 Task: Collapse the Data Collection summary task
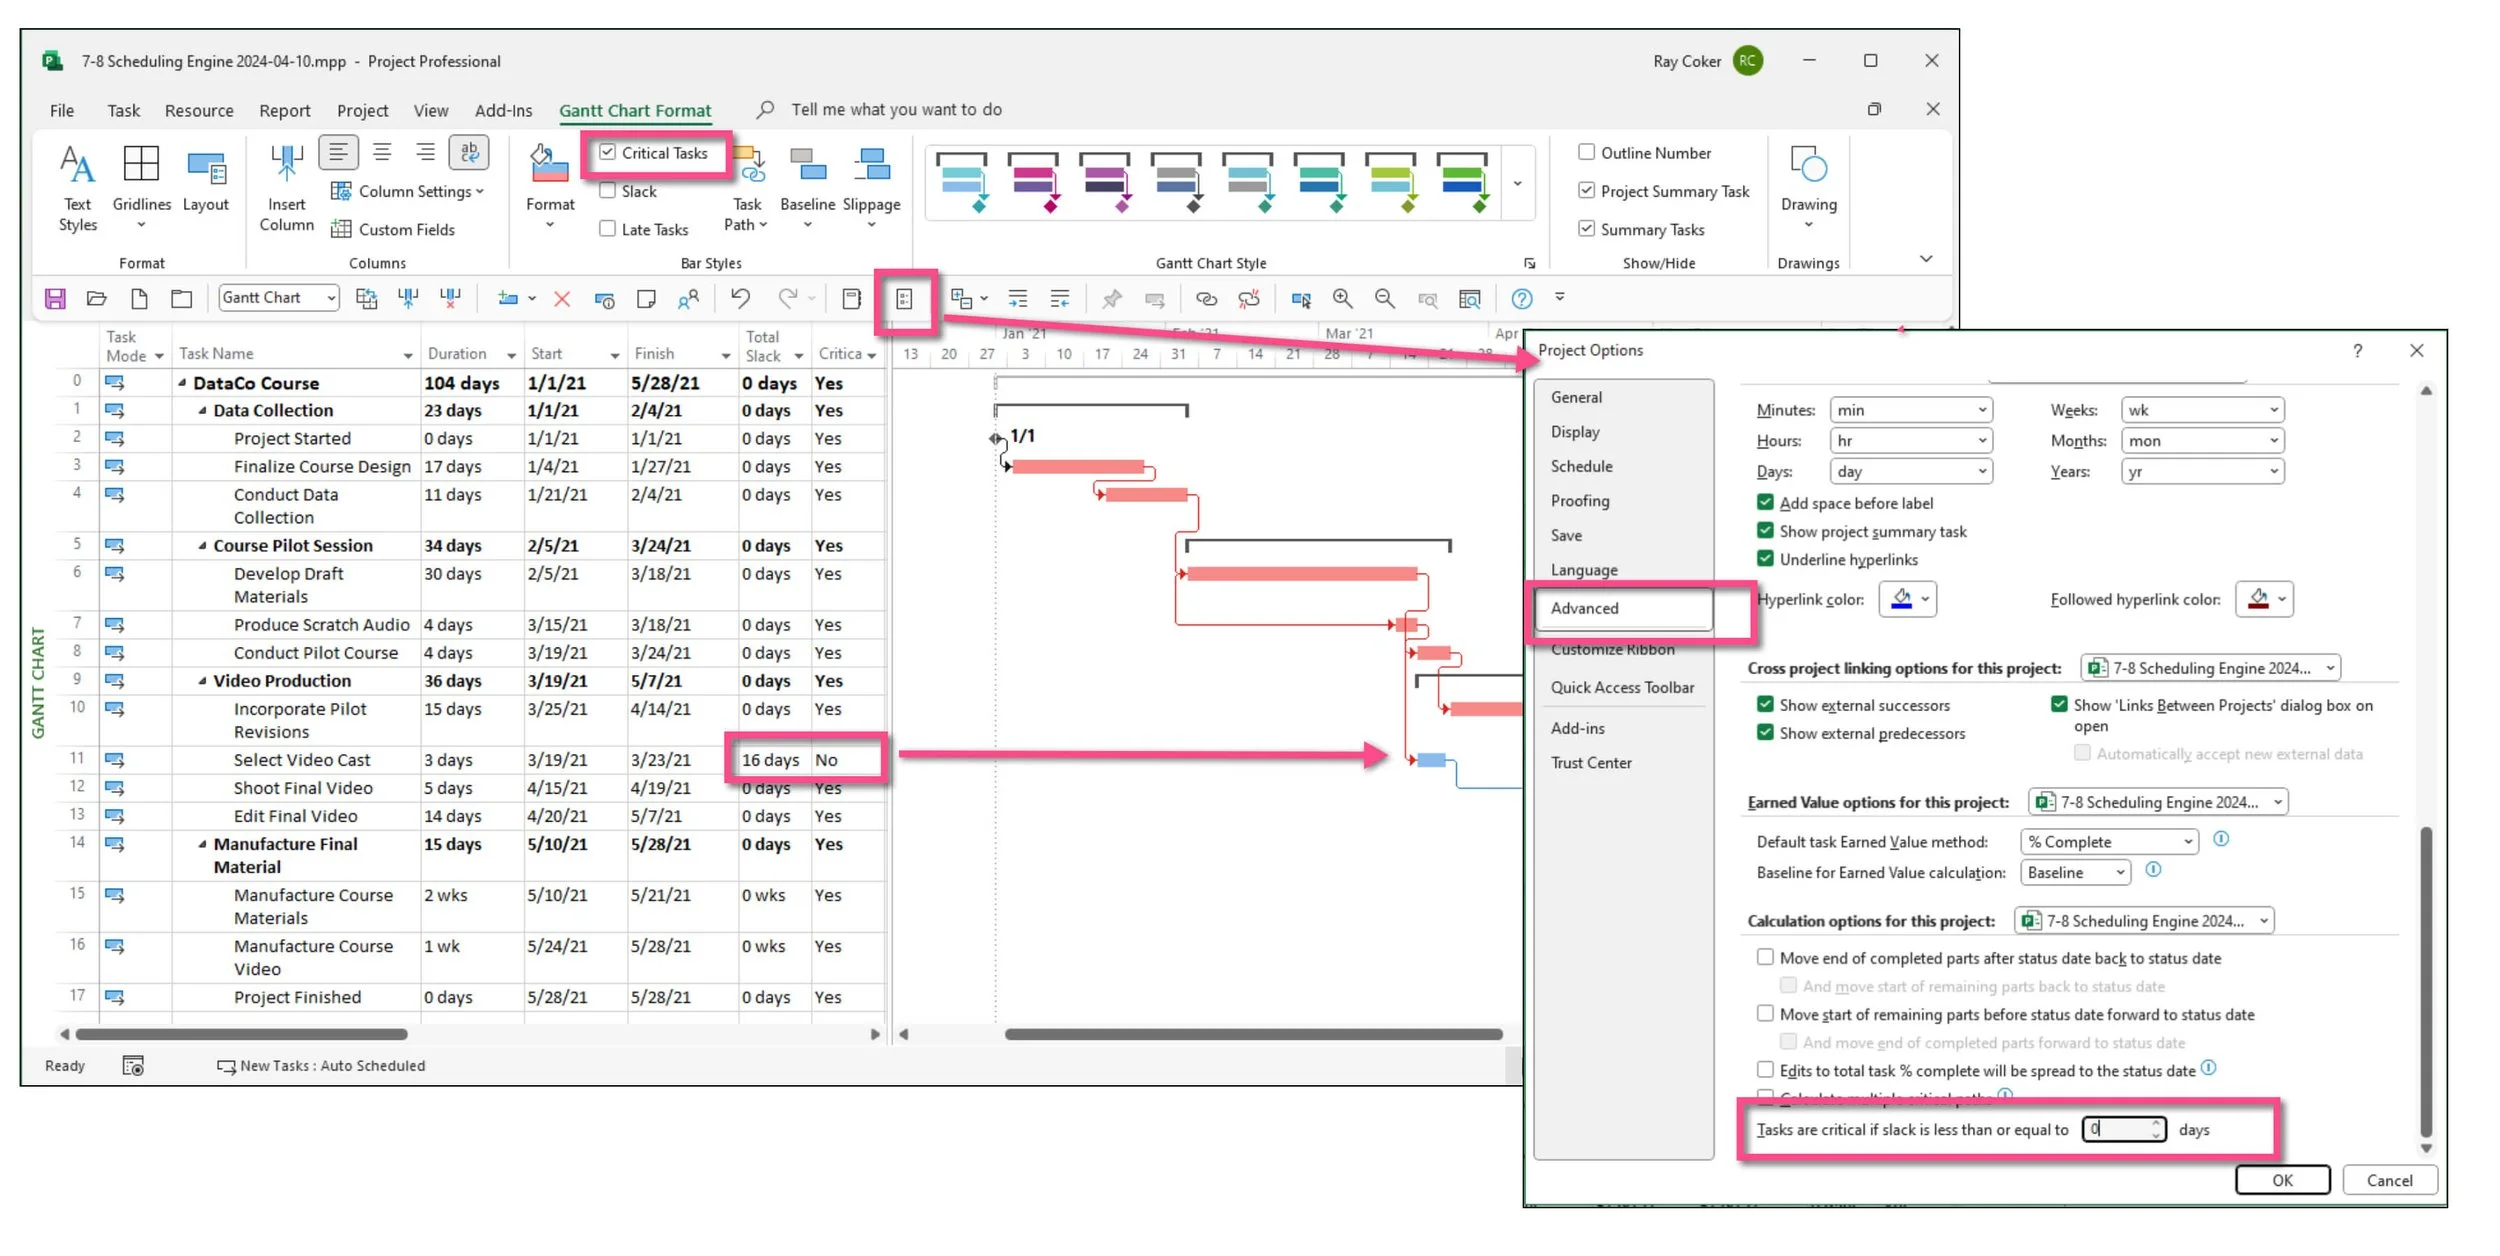[x=202, y=410]
